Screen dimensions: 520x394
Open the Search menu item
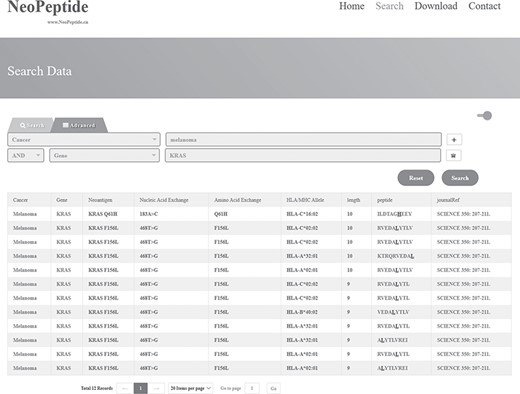coord(389,6)
